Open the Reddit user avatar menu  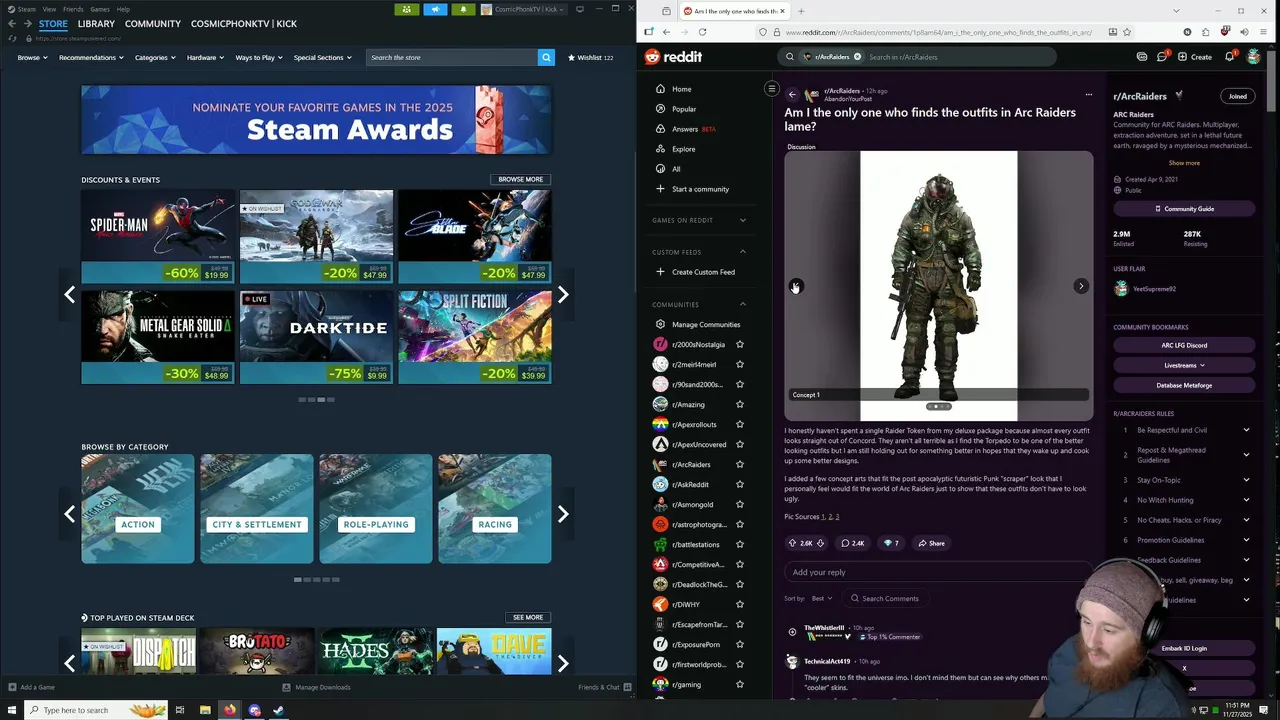1254,57
